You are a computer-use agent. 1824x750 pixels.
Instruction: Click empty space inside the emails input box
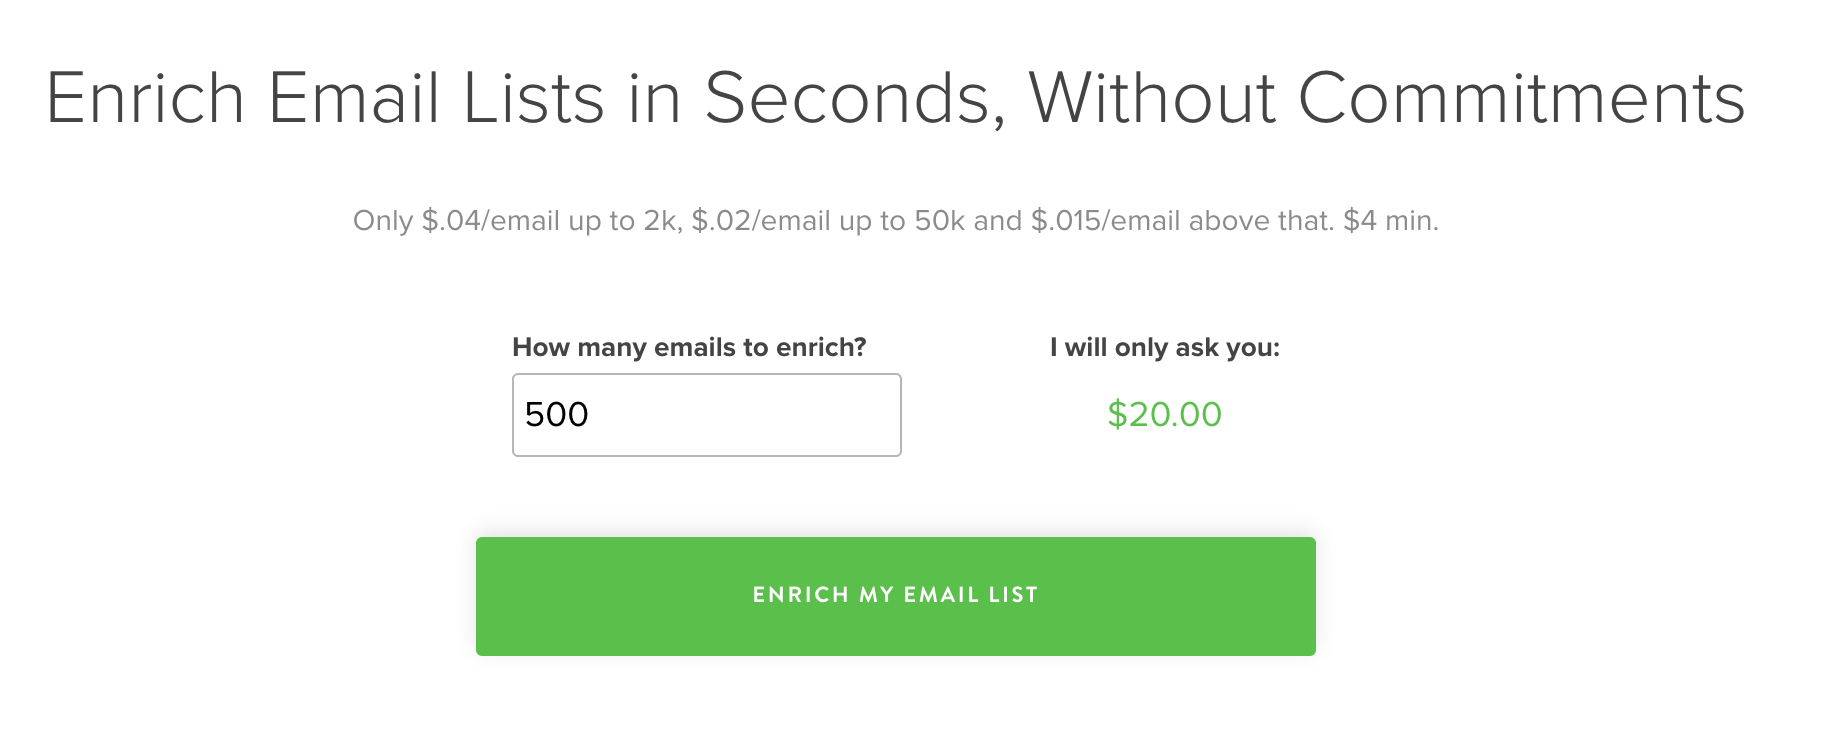[x=780, y=415]
